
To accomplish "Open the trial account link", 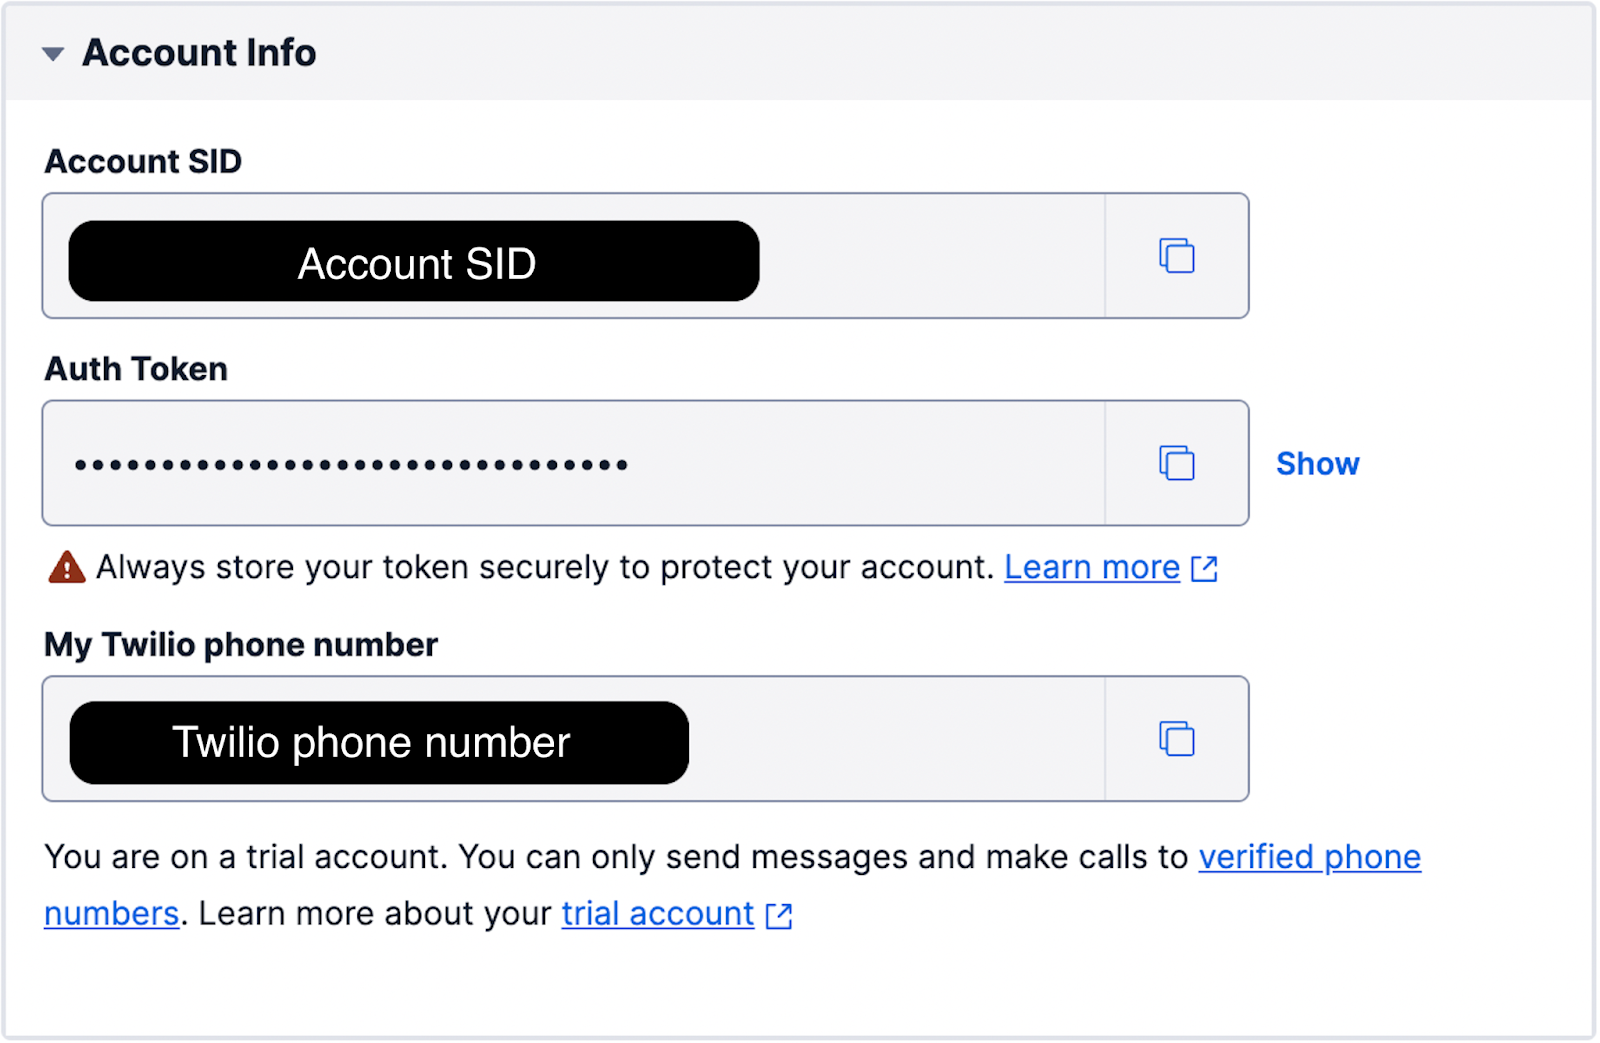I will (657, 913).
